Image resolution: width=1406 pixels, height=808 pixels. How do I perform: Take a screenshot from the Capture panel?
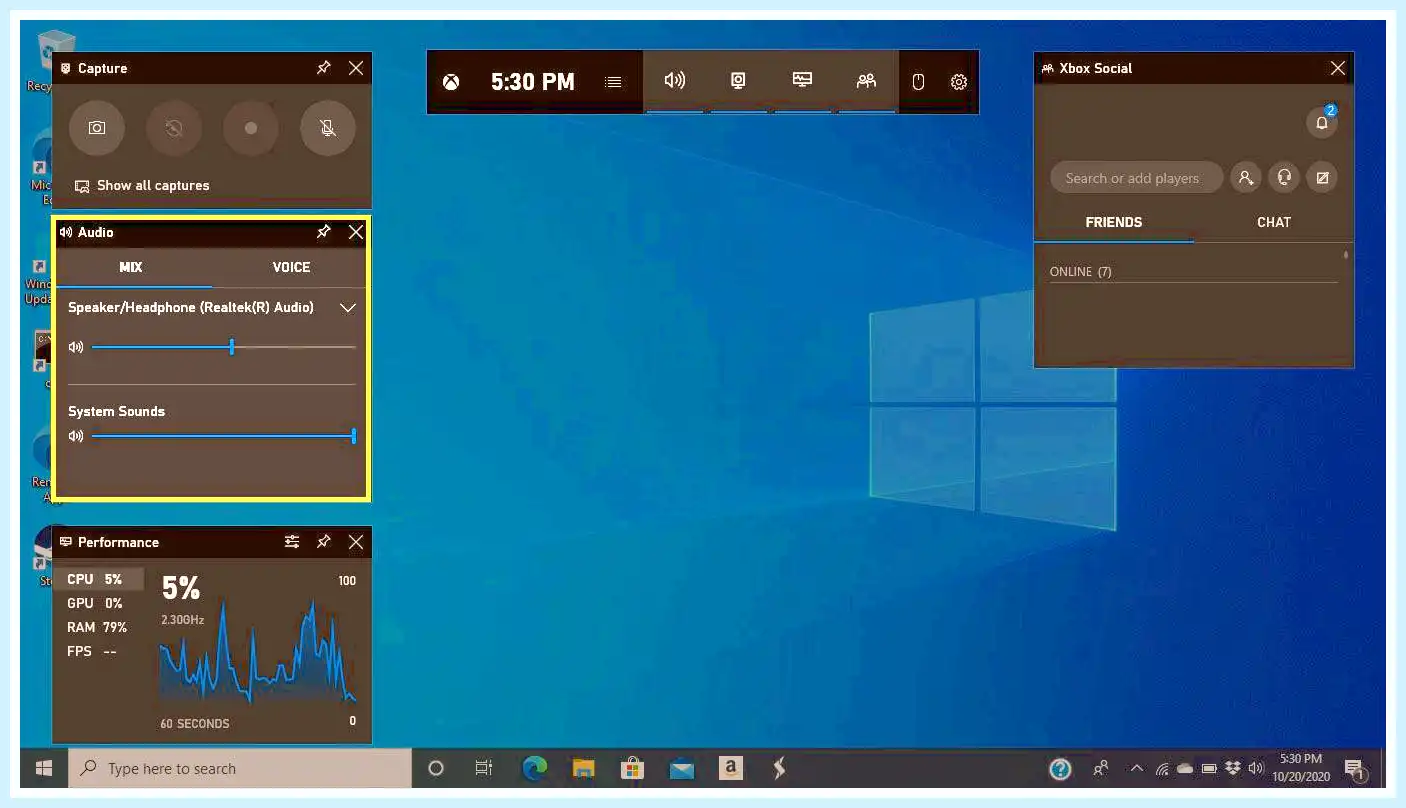point(97,128)
